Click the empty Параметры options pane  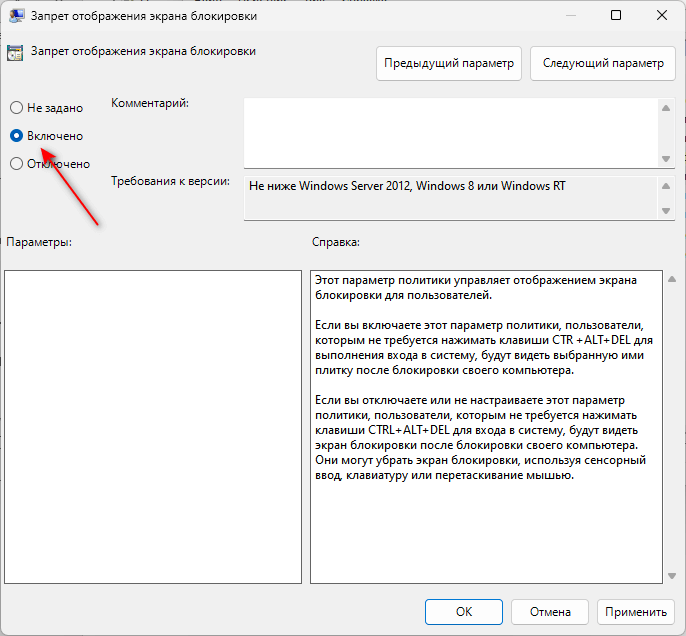(x=152, y=426)
